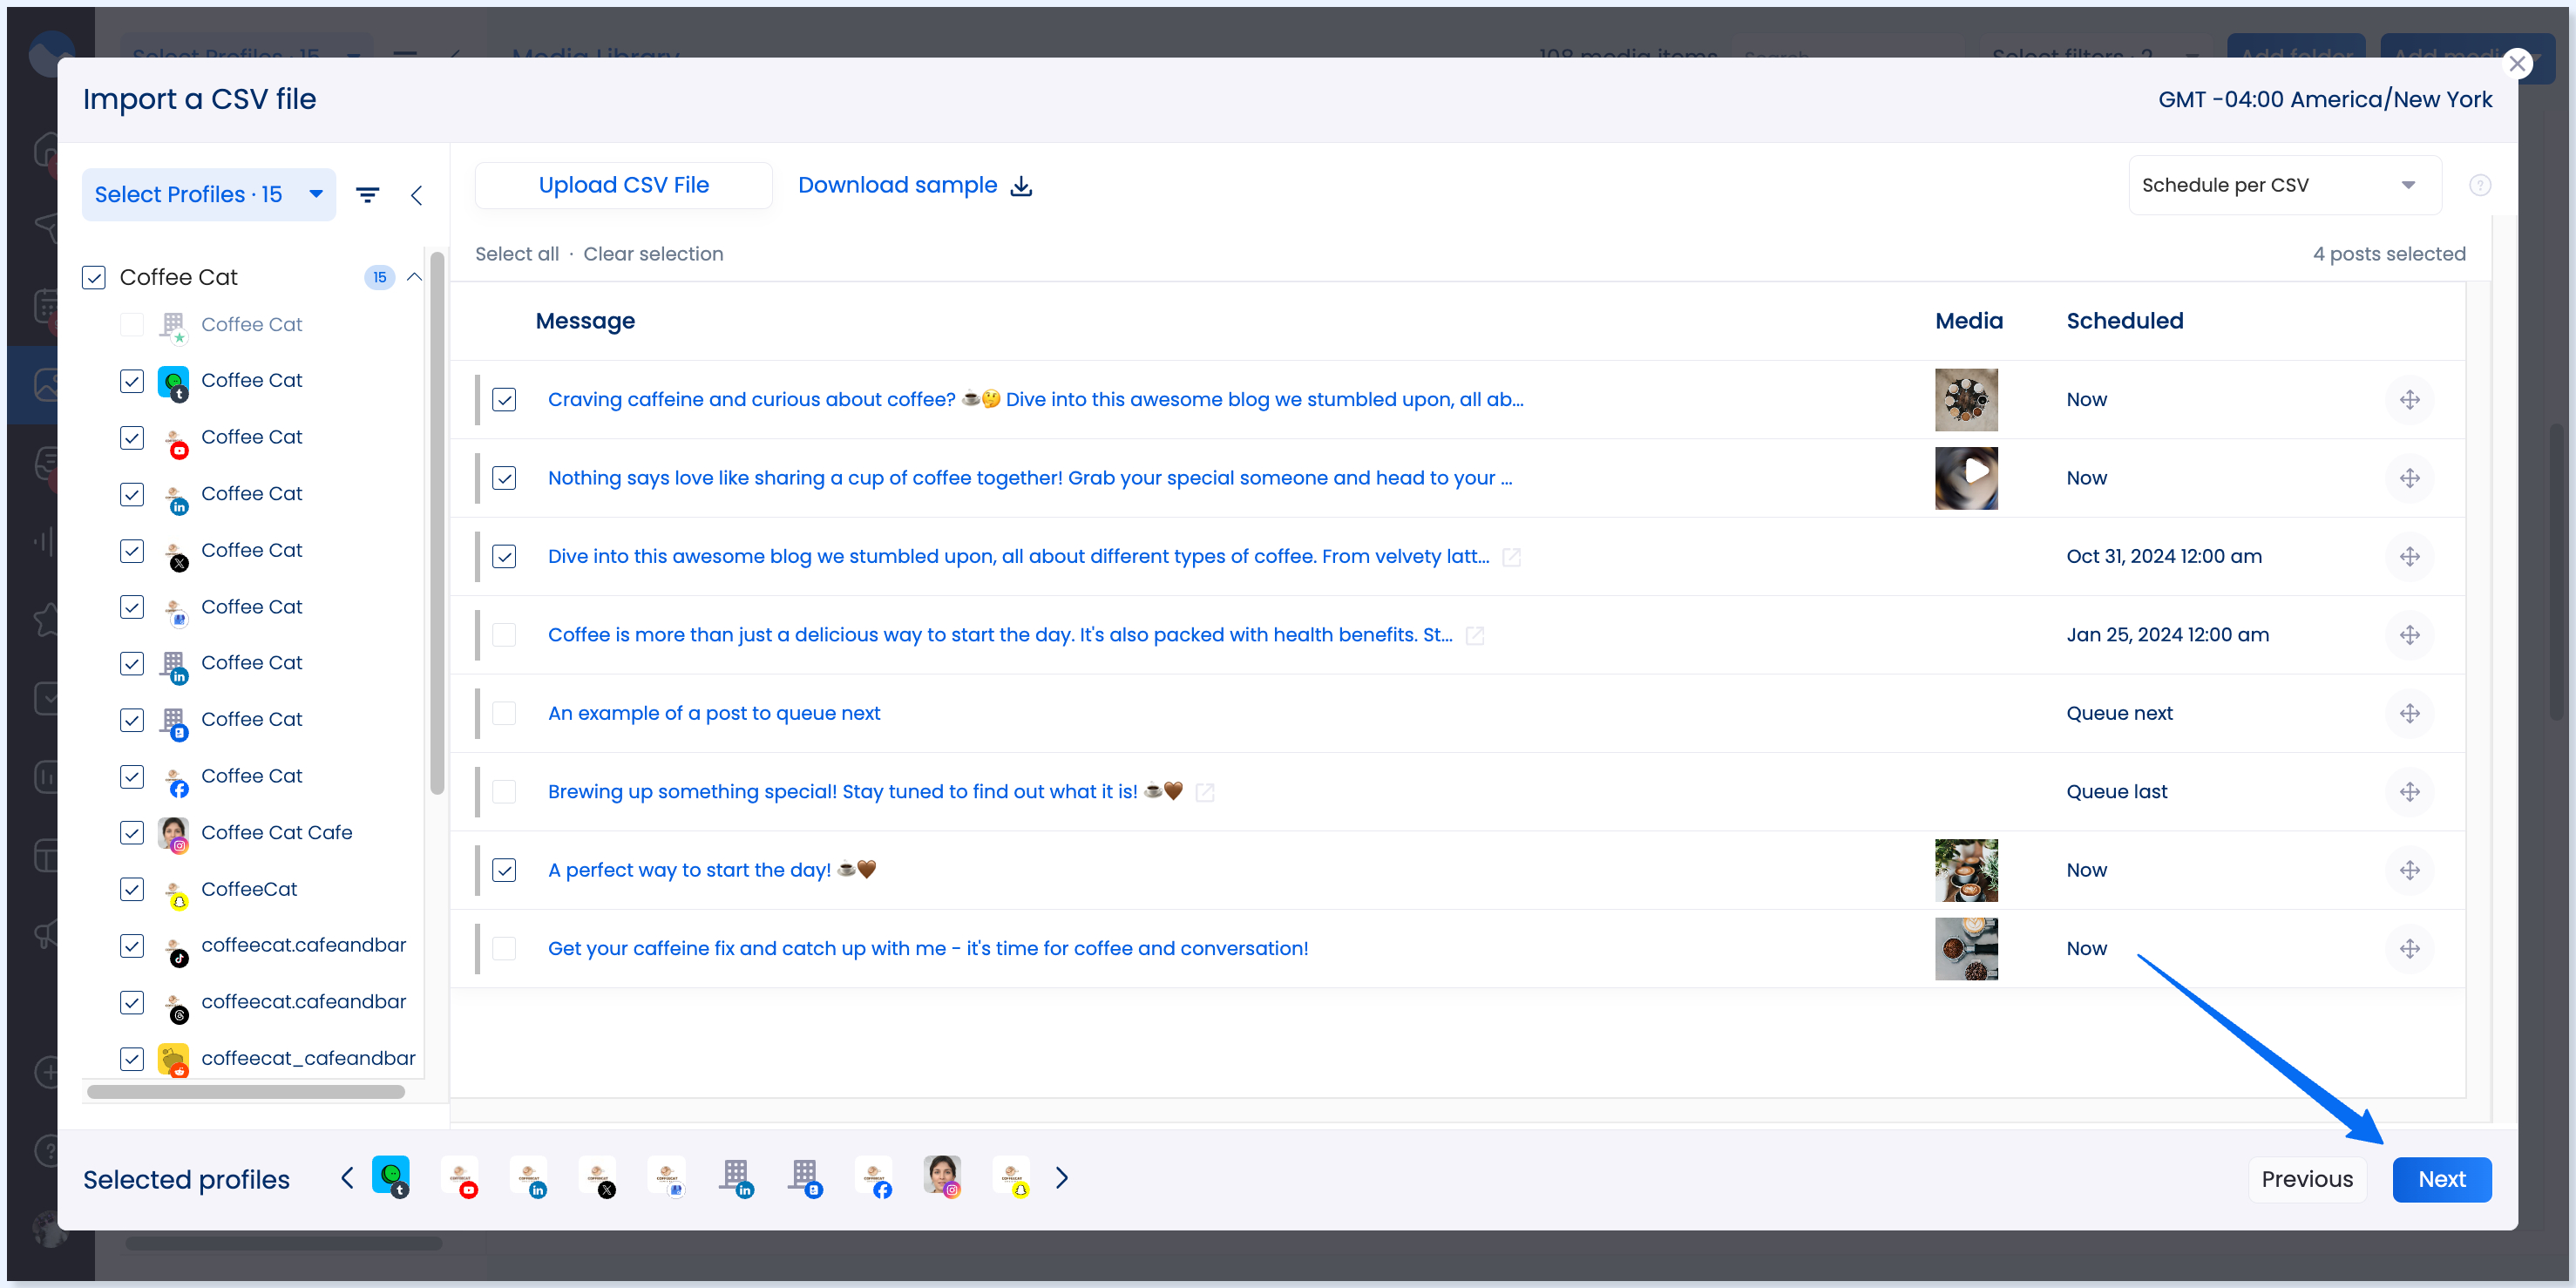This screenshot has width=2576, height=1288.
Task: Click move handle for Queue last post
Action: pyautogui.click(x=2410, y=792)
